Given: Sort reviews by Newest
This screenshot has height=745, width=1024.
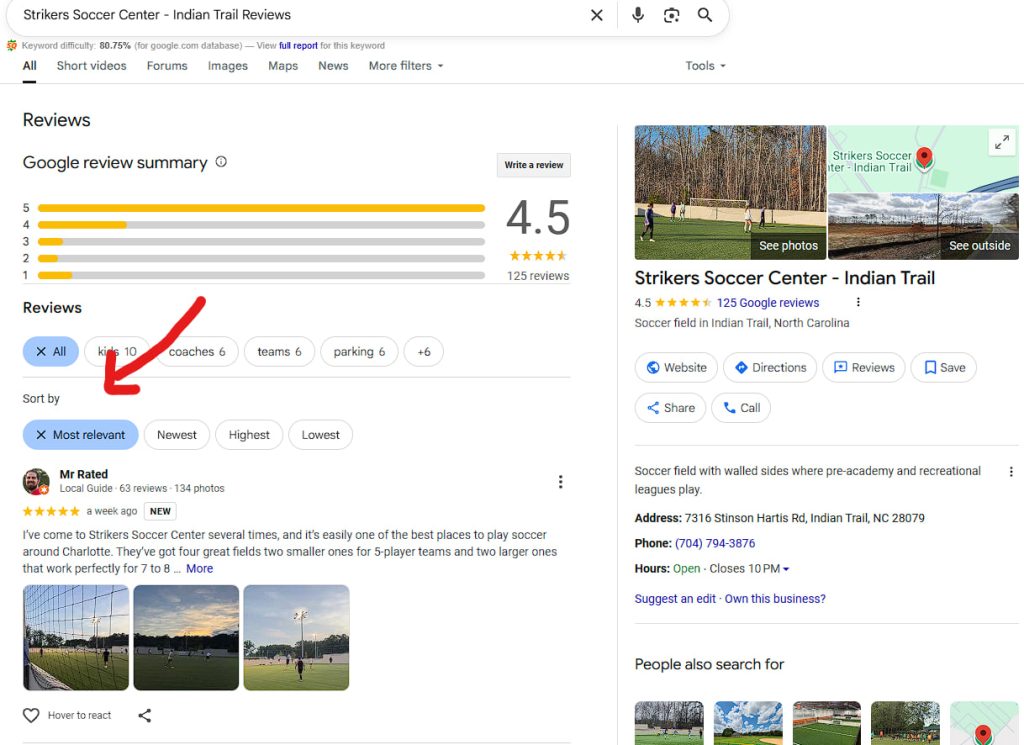Looking at the screenshot, I should (176, 435).
